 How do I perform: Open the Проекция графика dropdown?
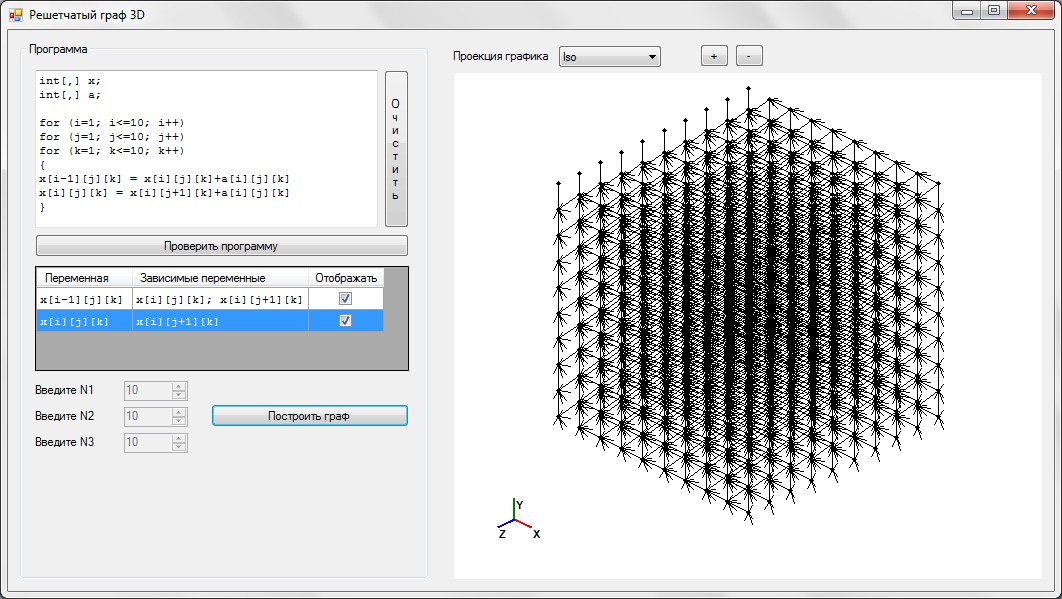coord(609,57)
